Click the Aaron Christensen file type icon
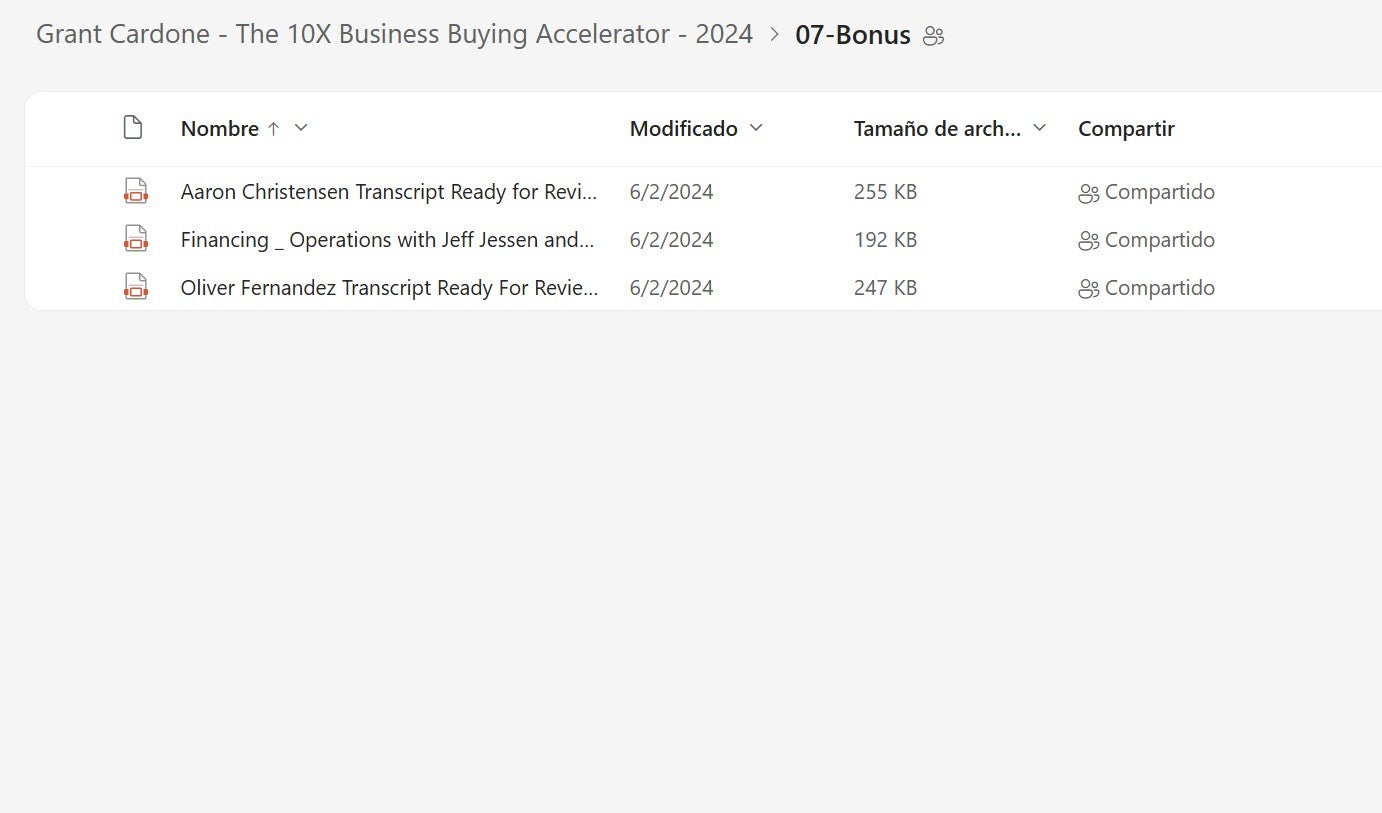 [135, 191]
